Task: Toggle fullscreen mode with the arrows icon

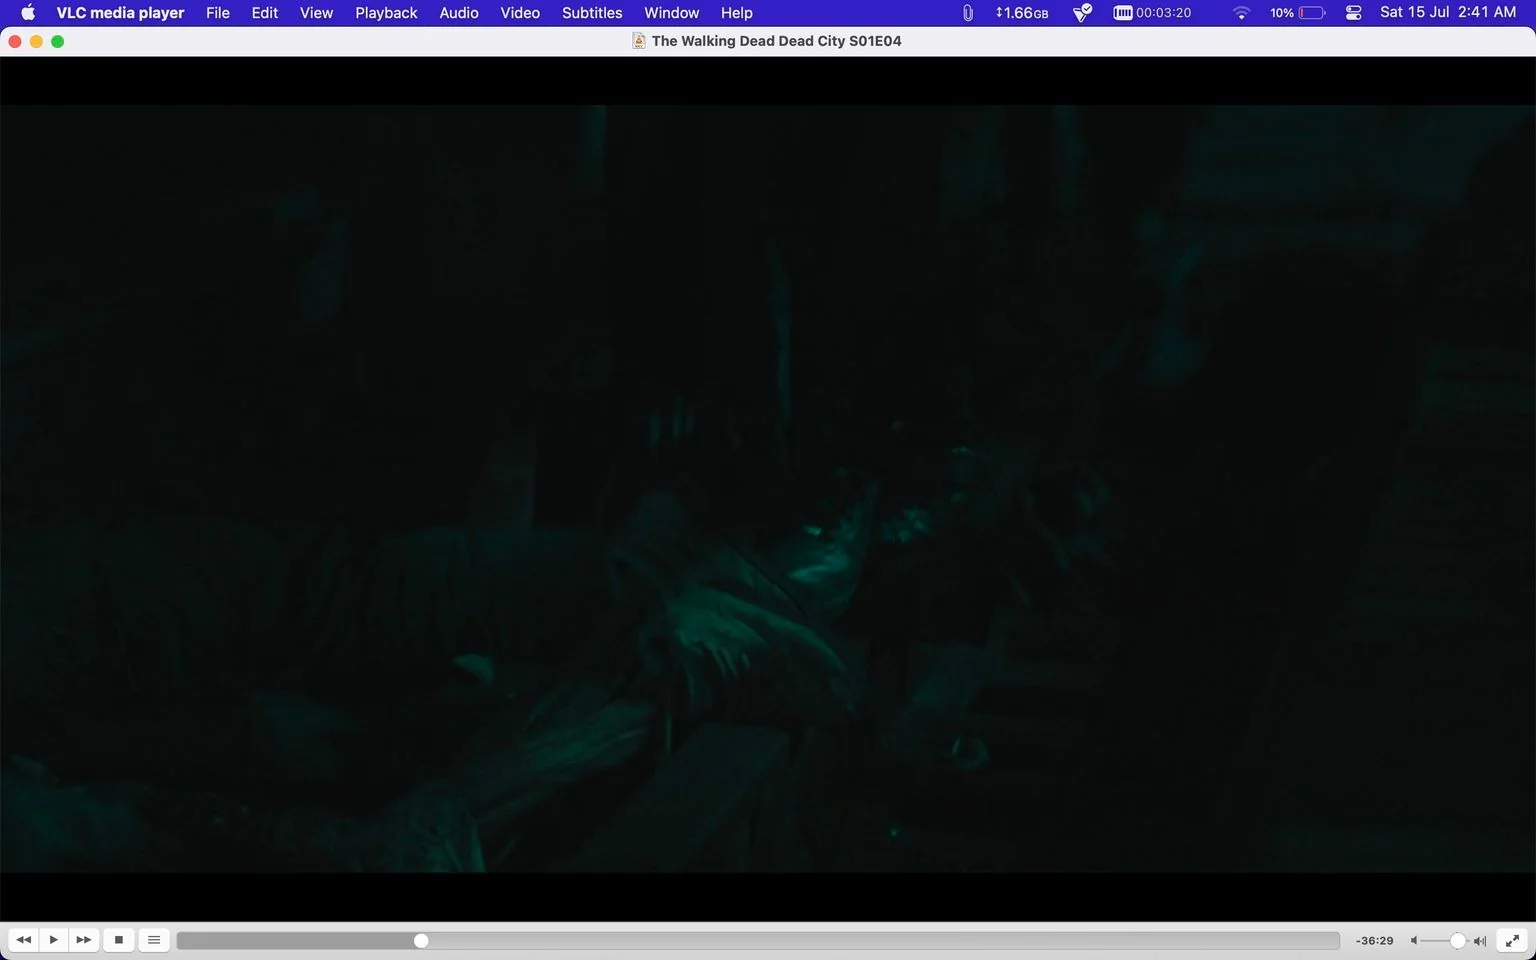Action: (x=1512, y=940)
